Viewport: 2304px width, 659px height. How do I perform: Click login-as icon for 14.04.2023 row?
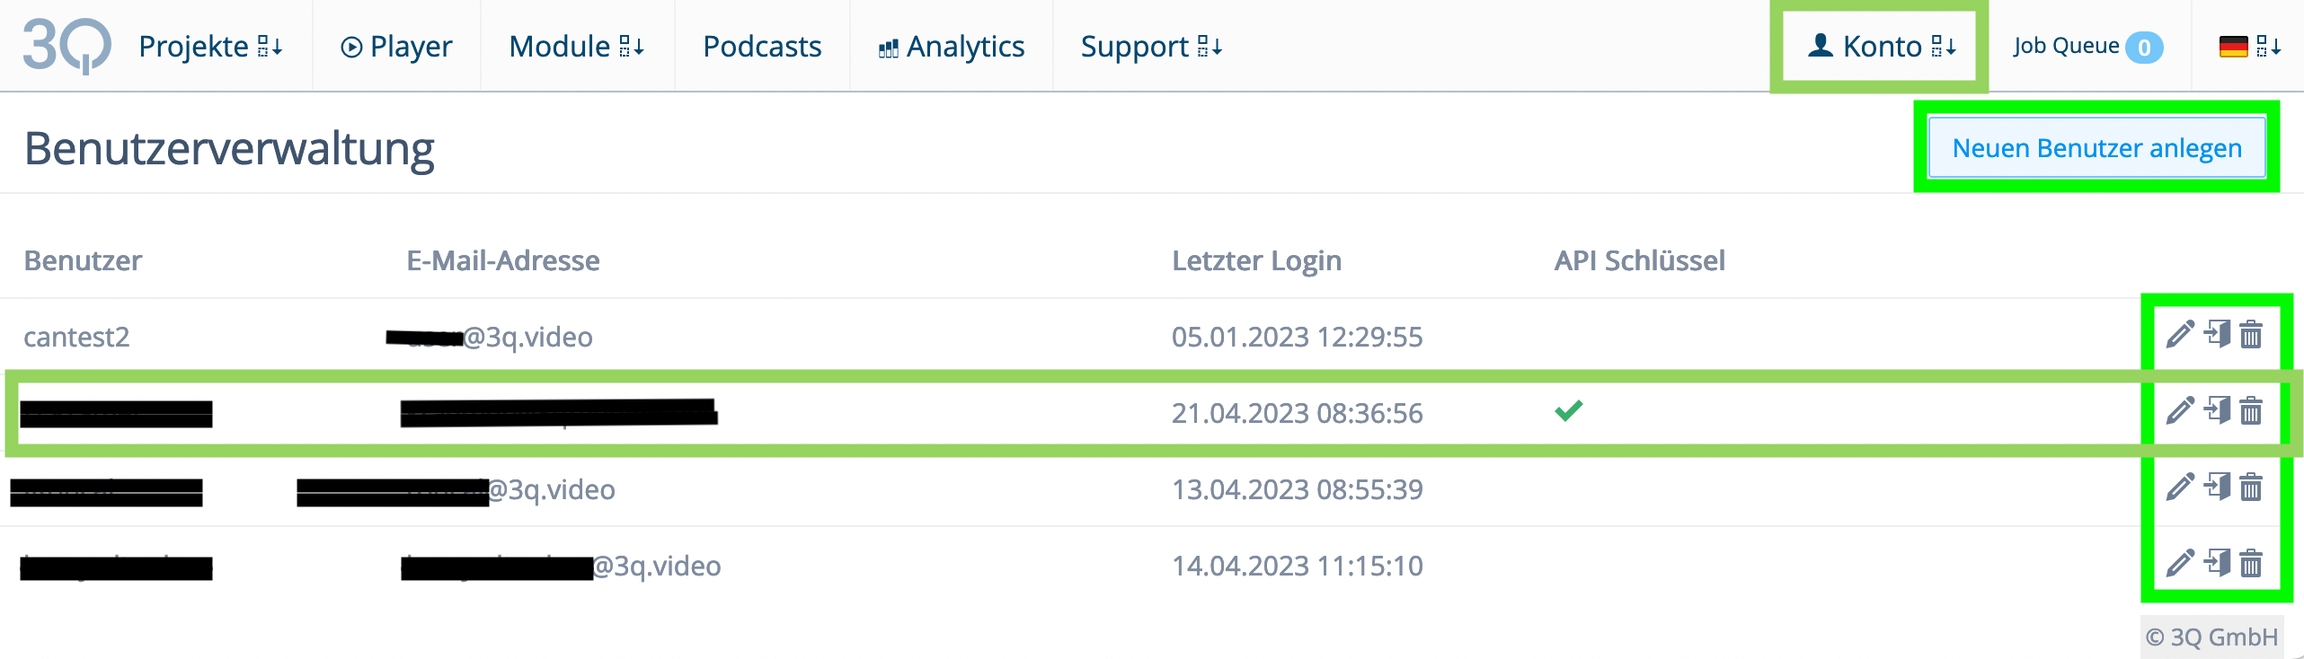click(2217, 564)
